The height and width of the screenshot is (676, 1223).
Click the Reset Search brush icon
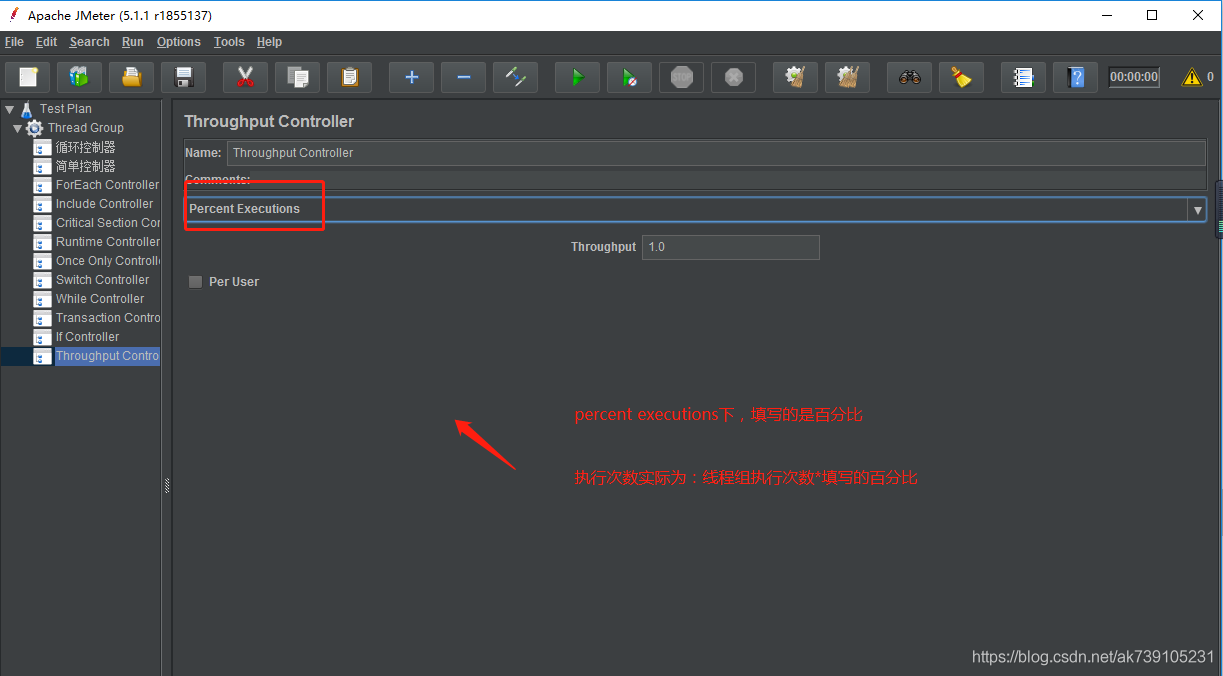[961, 77]
